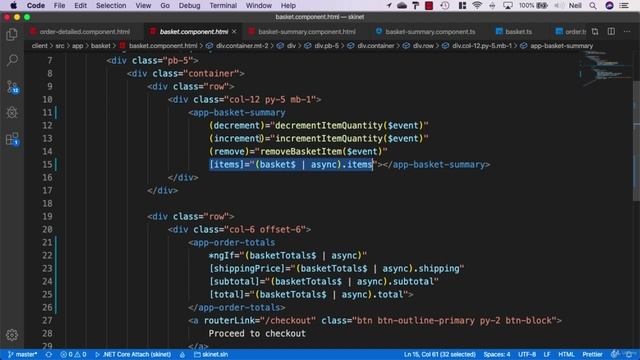Open the Manage gear icon
The width and height of the screenshot is (640, 360).
coord(12,335)
